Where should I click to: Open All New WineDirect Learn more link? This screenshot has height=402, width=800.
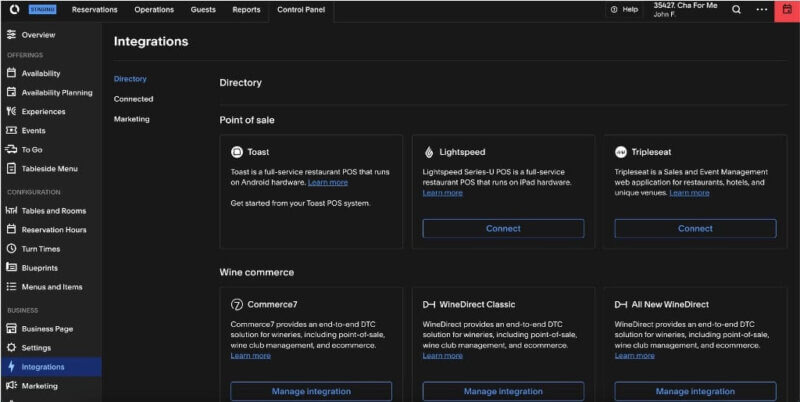click(634, 356)
